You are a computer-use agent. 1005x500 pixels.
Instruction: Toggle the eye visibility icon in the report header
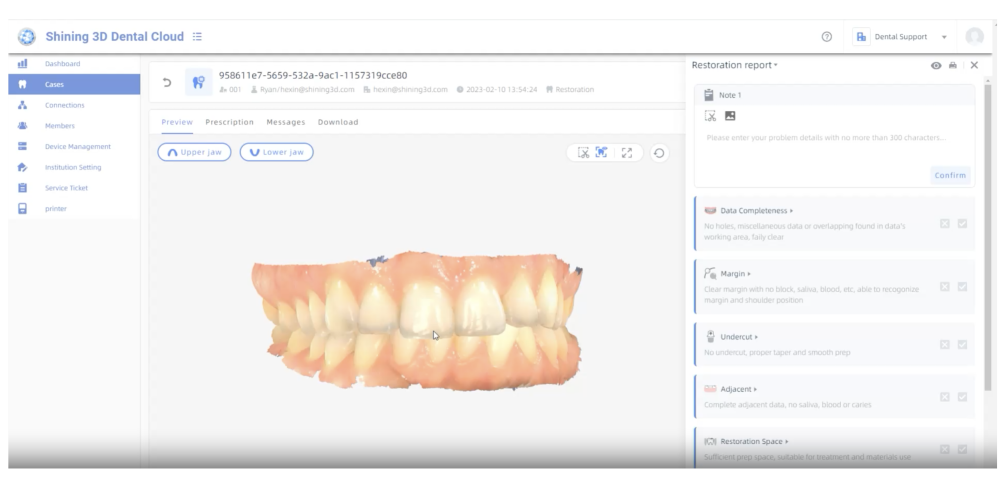pyautogui.click(x=936, y=65)
